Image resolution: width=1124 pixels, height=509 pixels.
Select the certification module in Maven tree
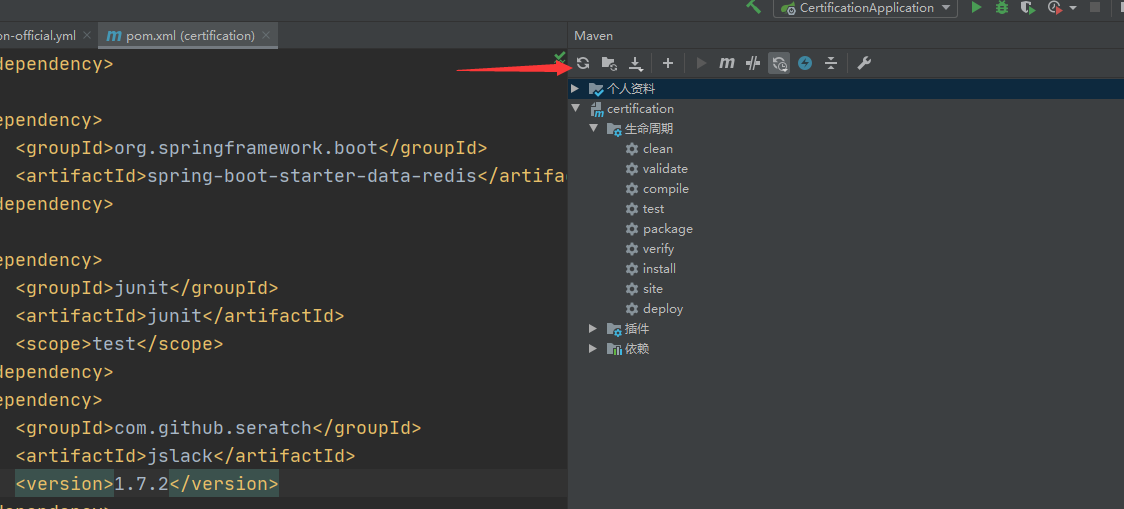[640, 109]
